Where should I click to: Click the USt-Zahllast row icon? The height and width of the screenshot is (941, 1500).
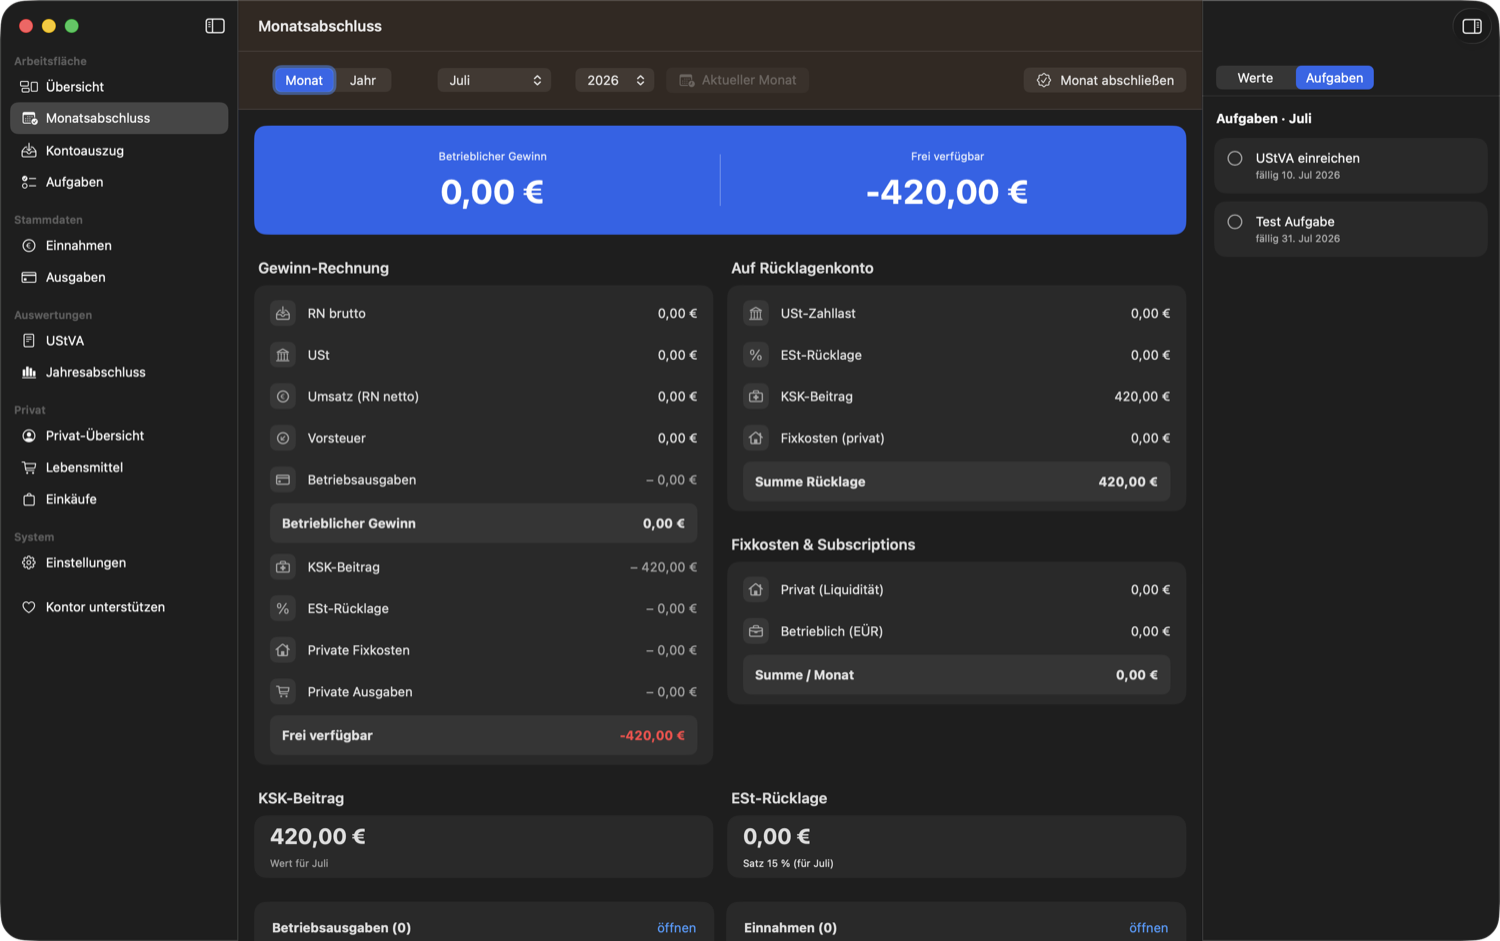pos(756,314)
